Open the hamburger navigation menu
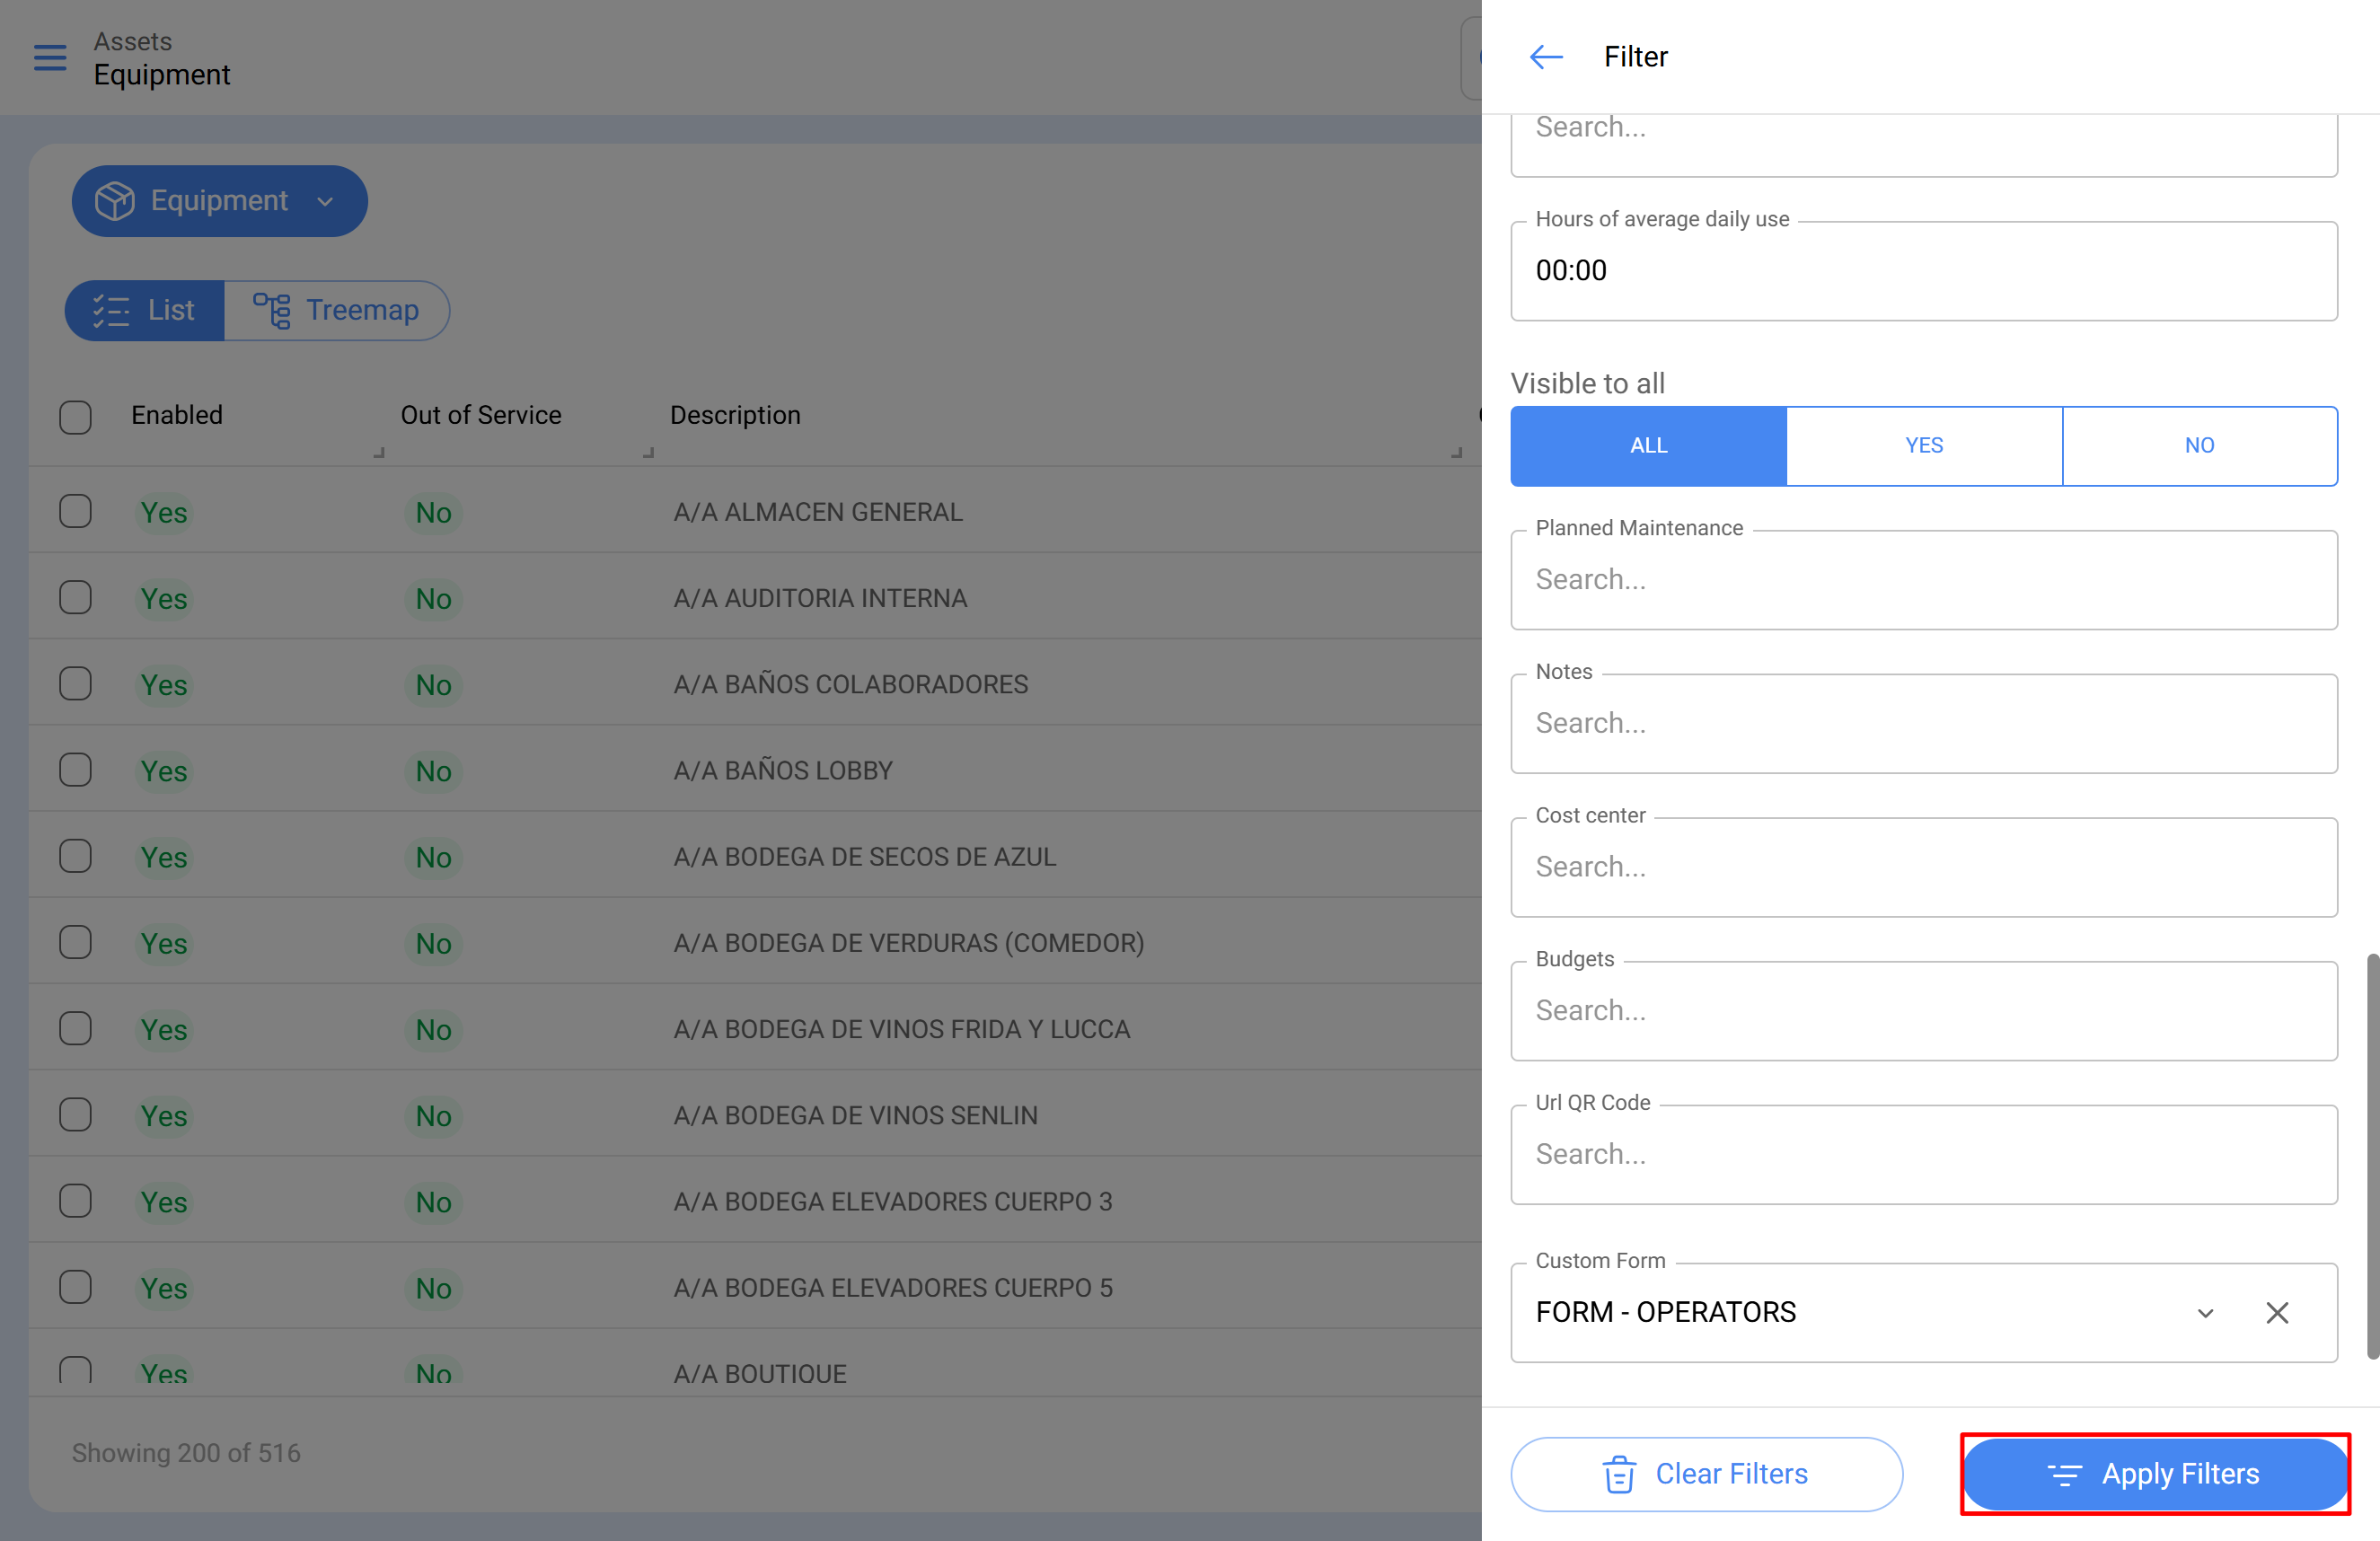Viewport: 2380px width, 1541px height. pos(50,58)
